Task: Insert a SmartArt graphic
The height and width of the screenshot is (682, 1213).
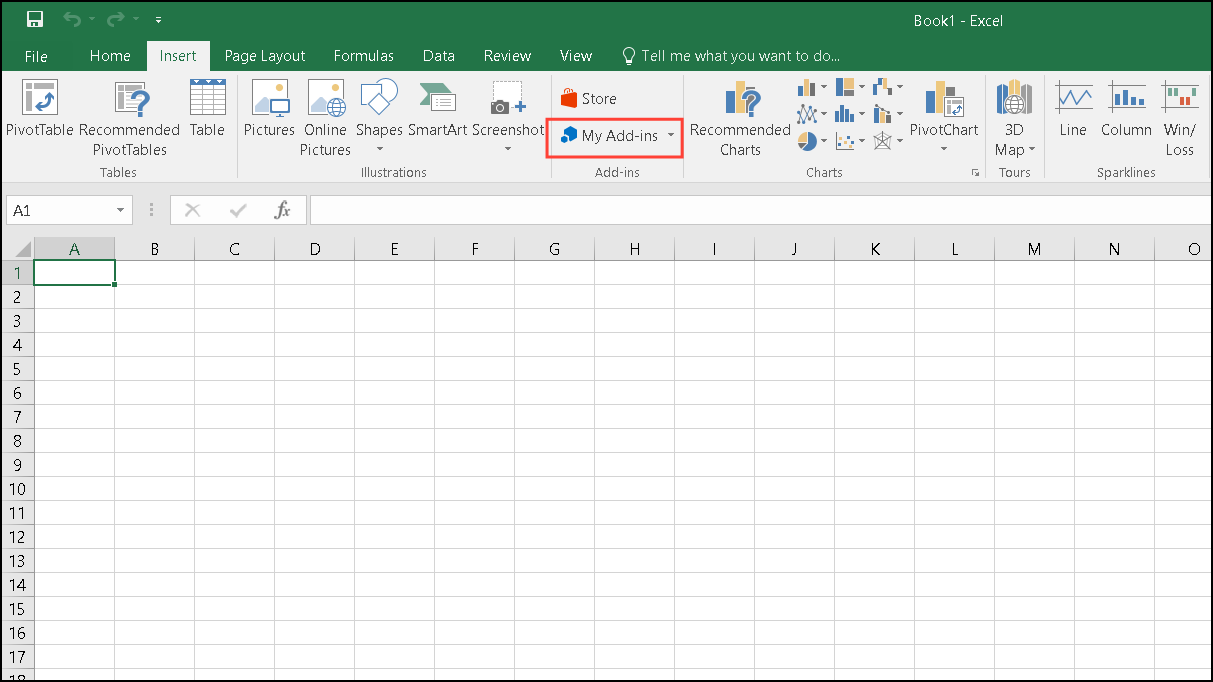Action: point(438,108)
